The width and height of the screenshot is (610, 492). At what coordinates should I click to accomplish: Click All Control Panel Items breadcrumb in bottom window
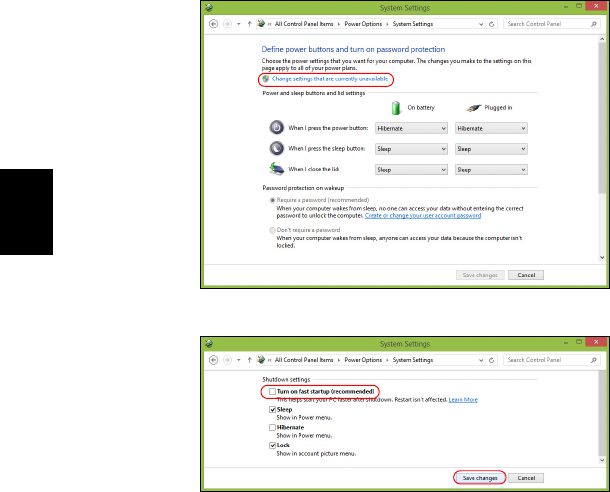click(304, 360)
